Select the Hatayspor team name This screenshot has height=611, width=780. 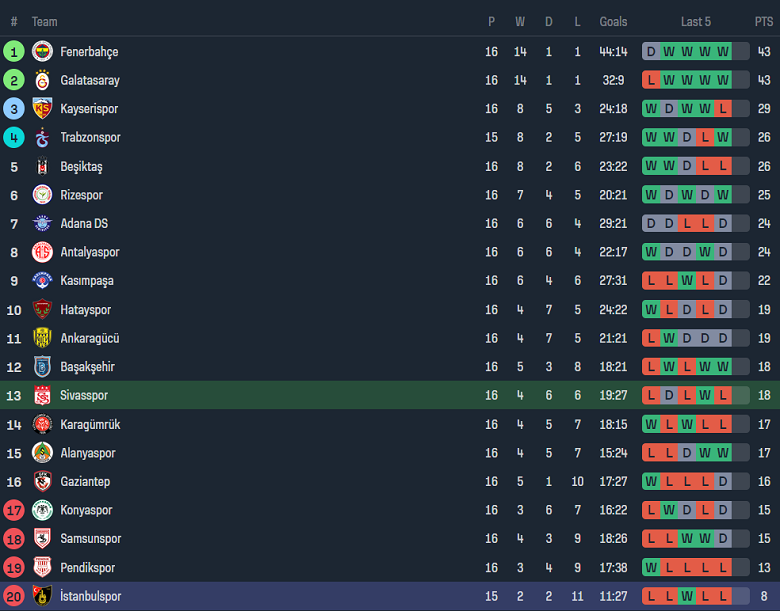(85, 310)
